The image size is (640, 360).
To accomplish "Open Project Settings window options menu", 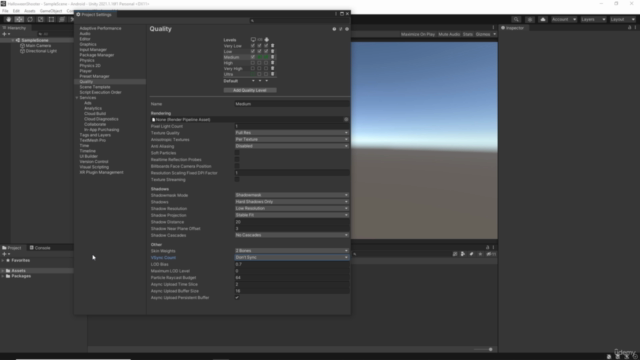I will [336, 14].
